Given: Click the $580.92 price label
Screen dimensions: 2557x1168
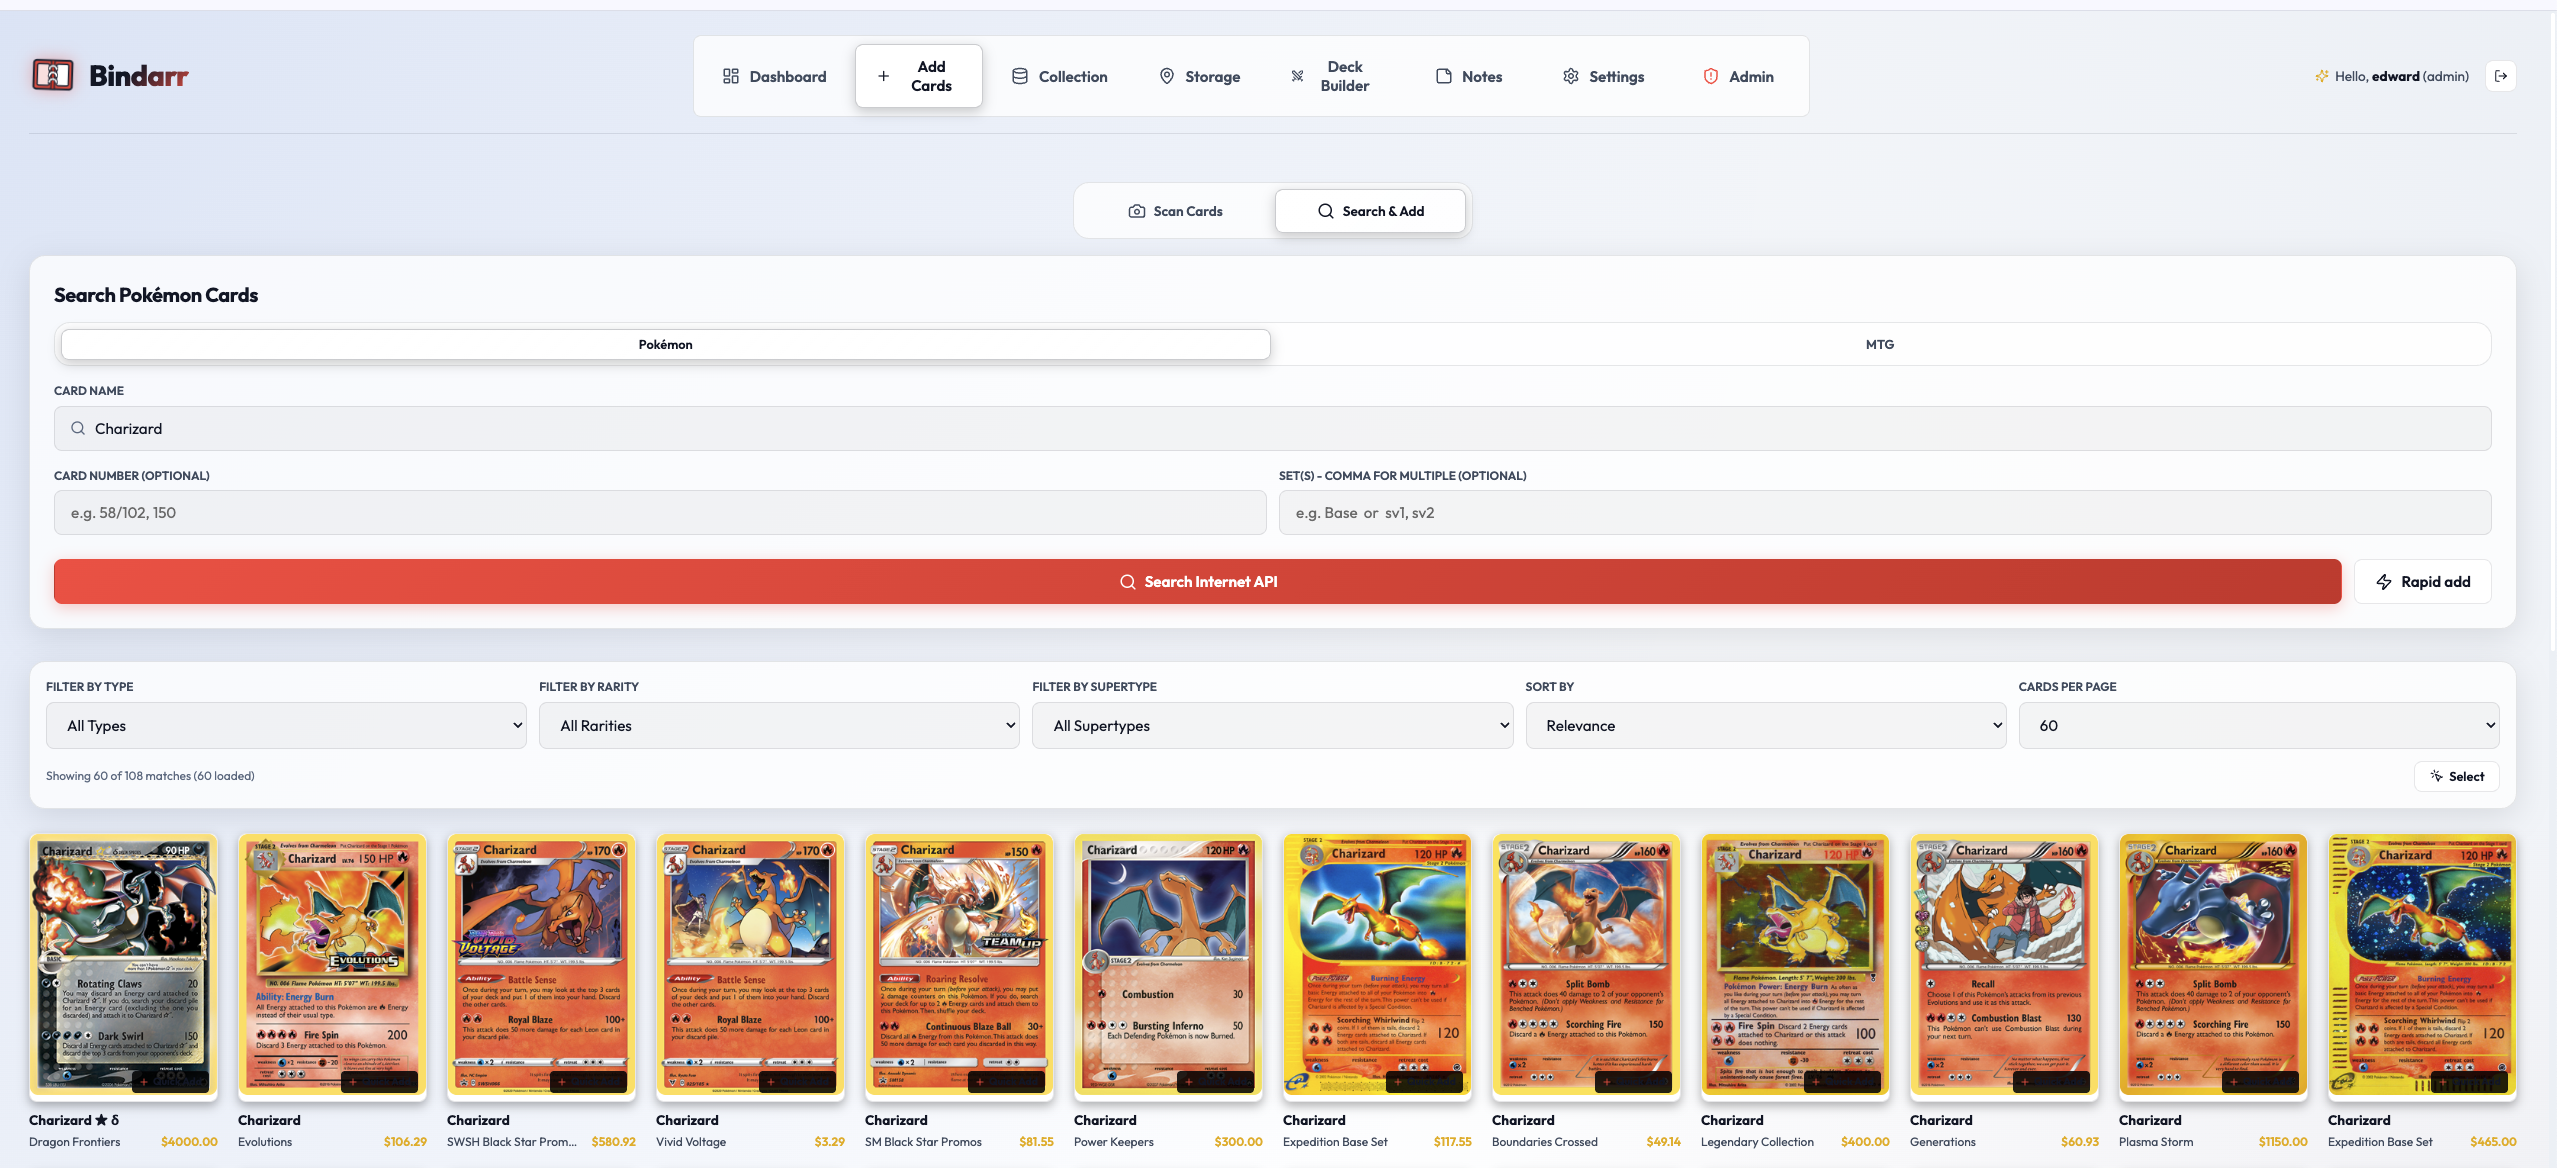Looking at the screenshot, I should tap(614, 1142).
